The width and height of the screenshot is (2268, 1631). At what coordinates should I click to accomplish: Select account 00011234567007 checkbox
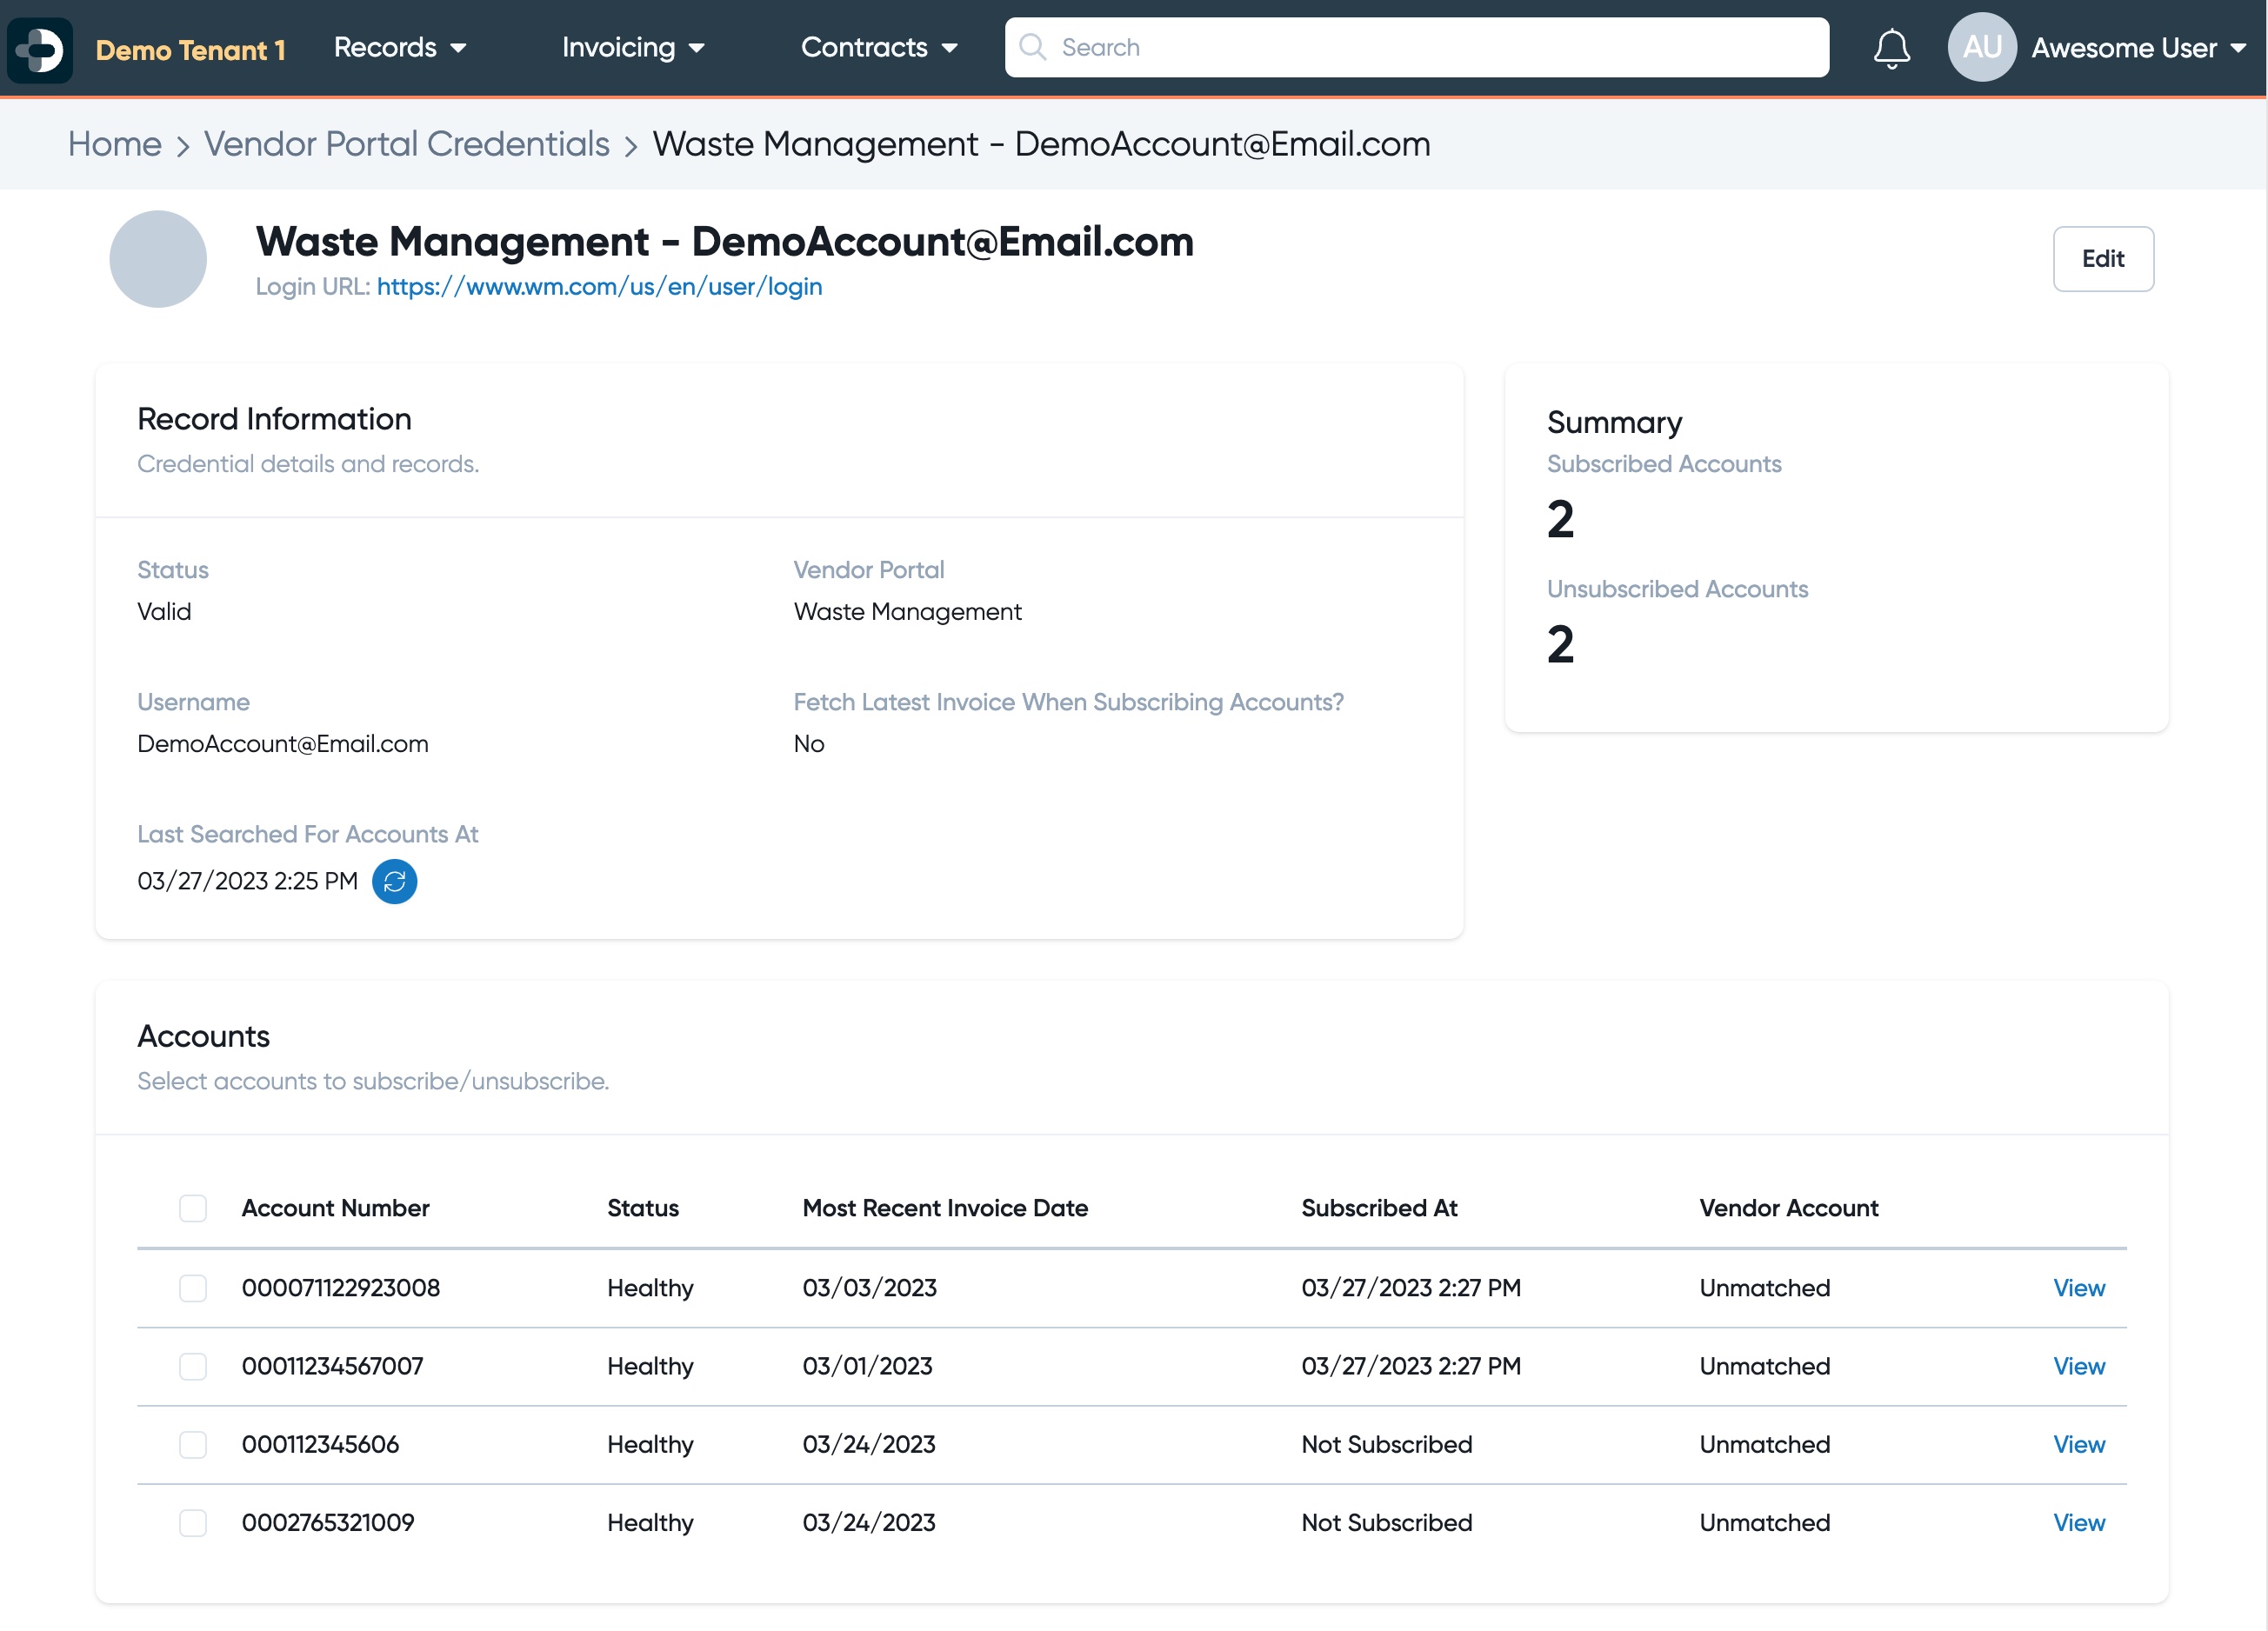193,1366
